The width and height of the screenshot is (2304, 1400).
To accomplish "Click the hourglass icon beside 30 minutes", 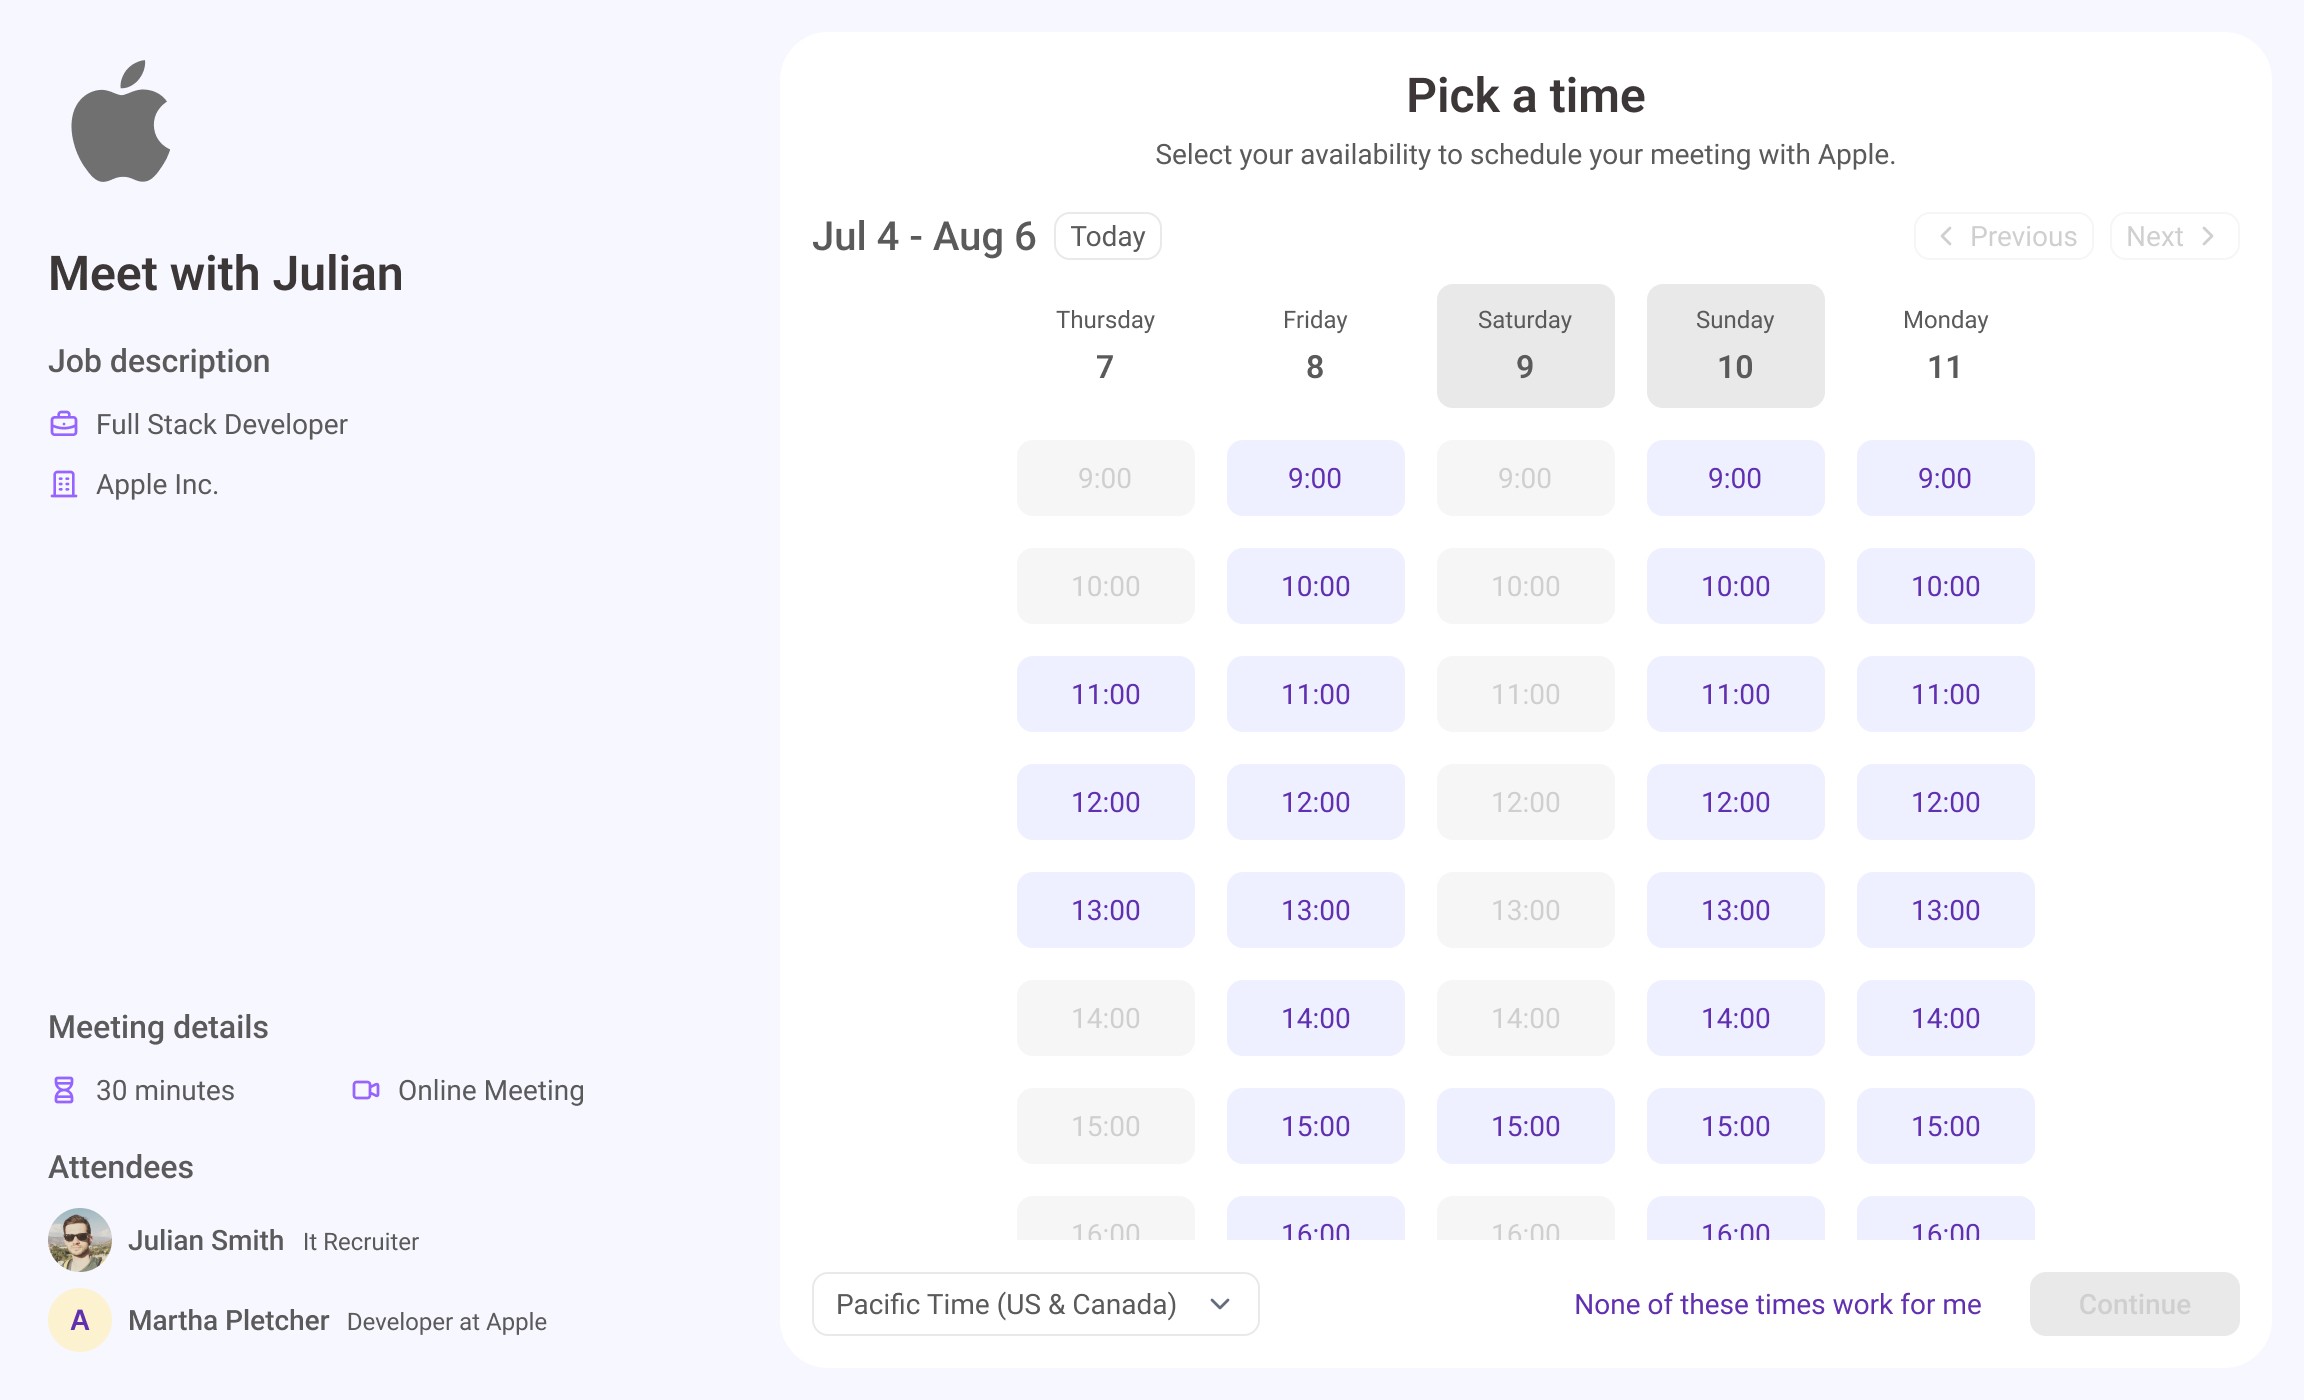I will click(64, 1090).
